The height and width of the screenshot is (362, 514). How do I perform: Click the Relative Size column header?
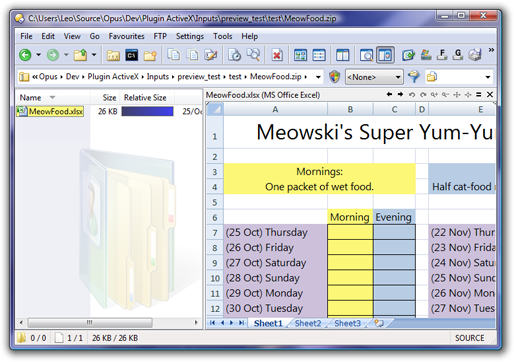145,98
